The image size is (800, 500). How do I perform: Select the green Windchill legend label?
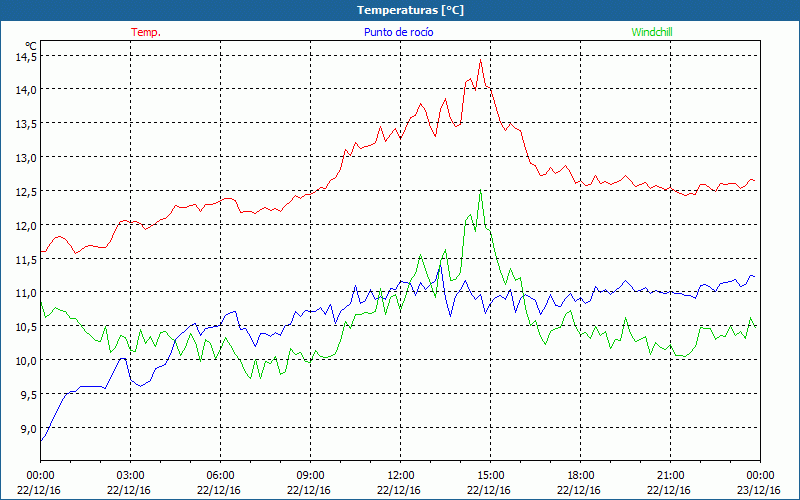tap(652, 32)
